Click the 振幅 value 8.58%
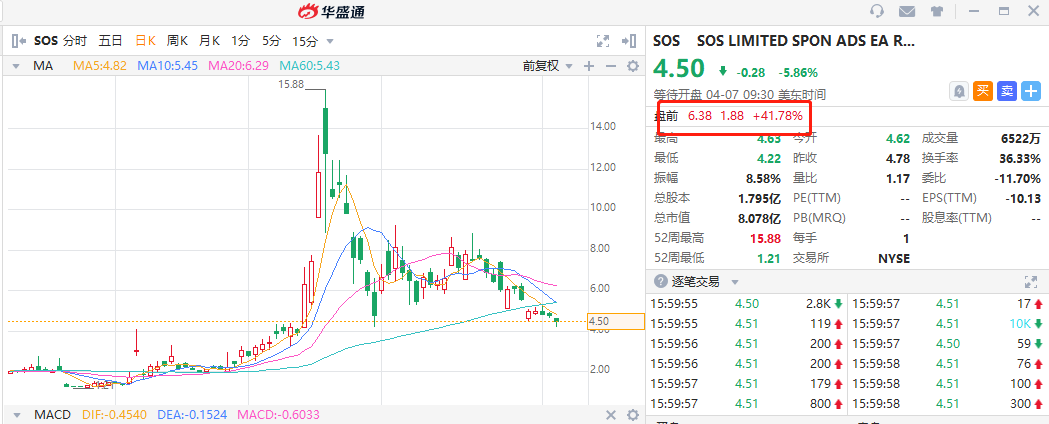The image size is (1049, 424). tap(765, 179)
